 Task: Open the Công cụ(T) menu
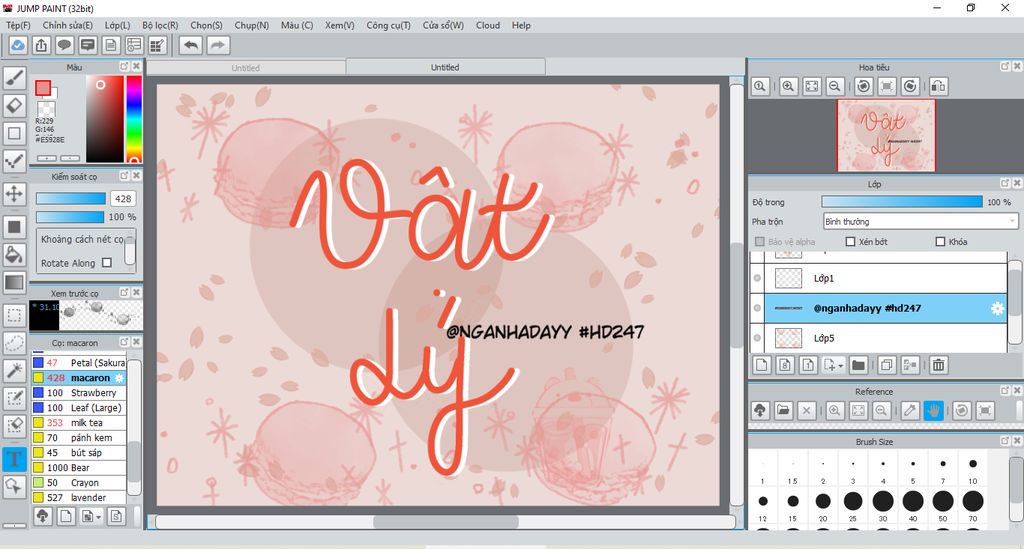pos(389,25)
